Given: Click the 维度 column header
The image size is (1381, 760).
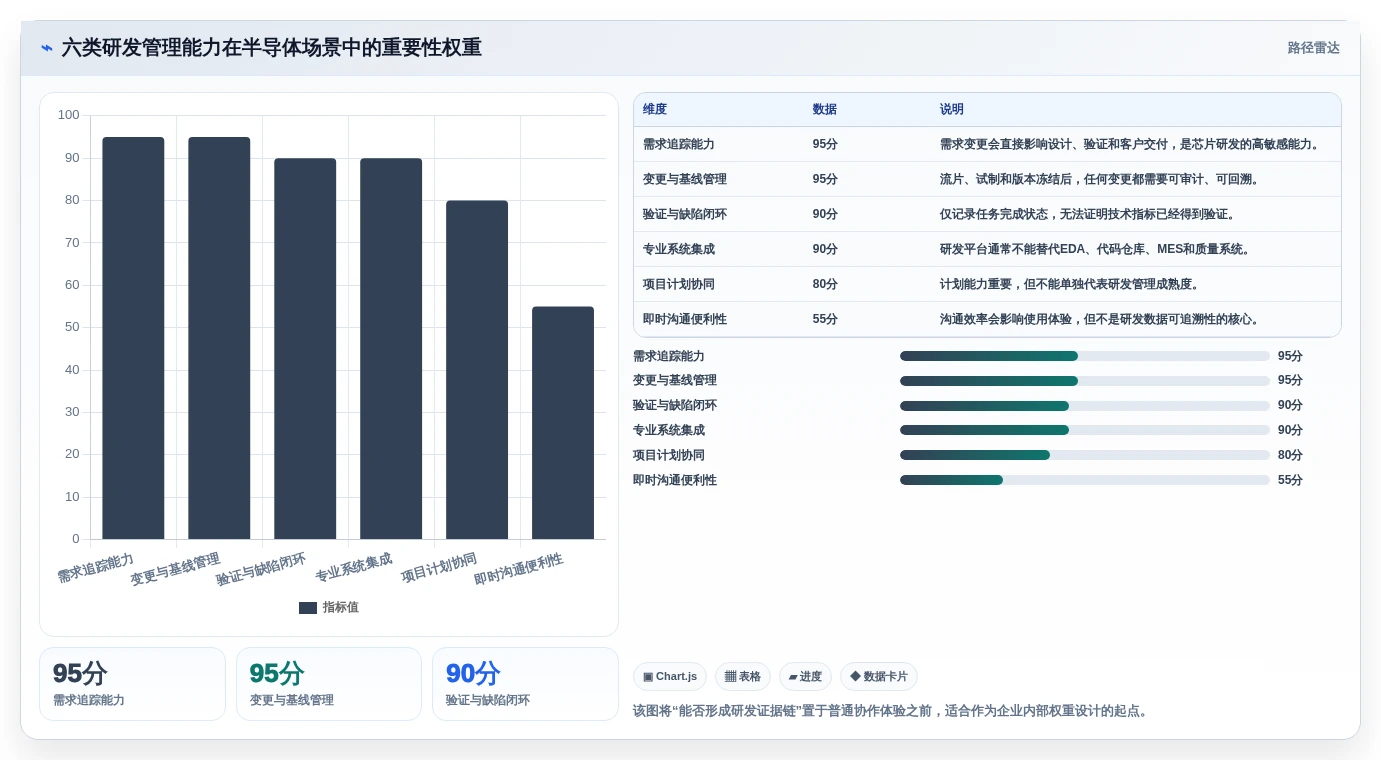Looking at the screenshot, I should (x=655, y=110).
